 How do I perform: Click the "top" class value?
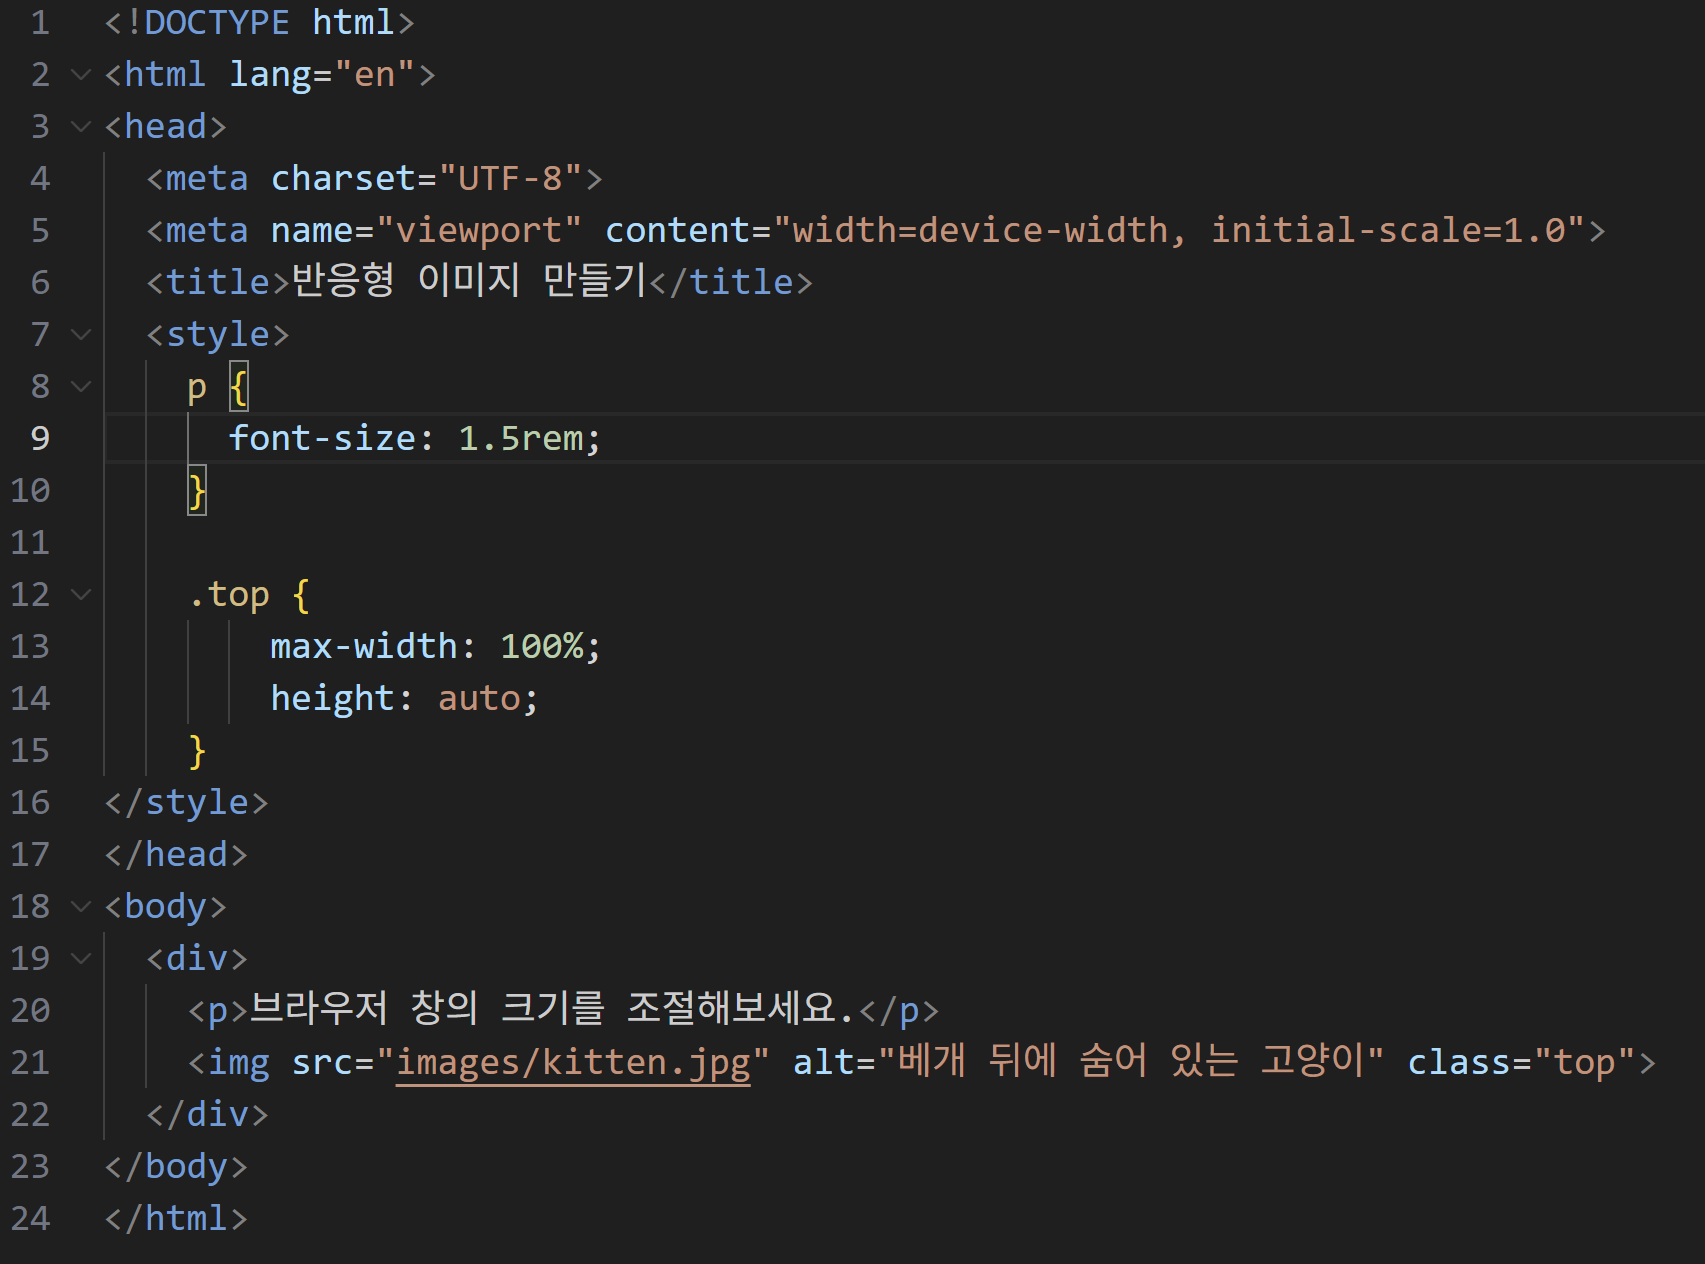(1585, 1062)
